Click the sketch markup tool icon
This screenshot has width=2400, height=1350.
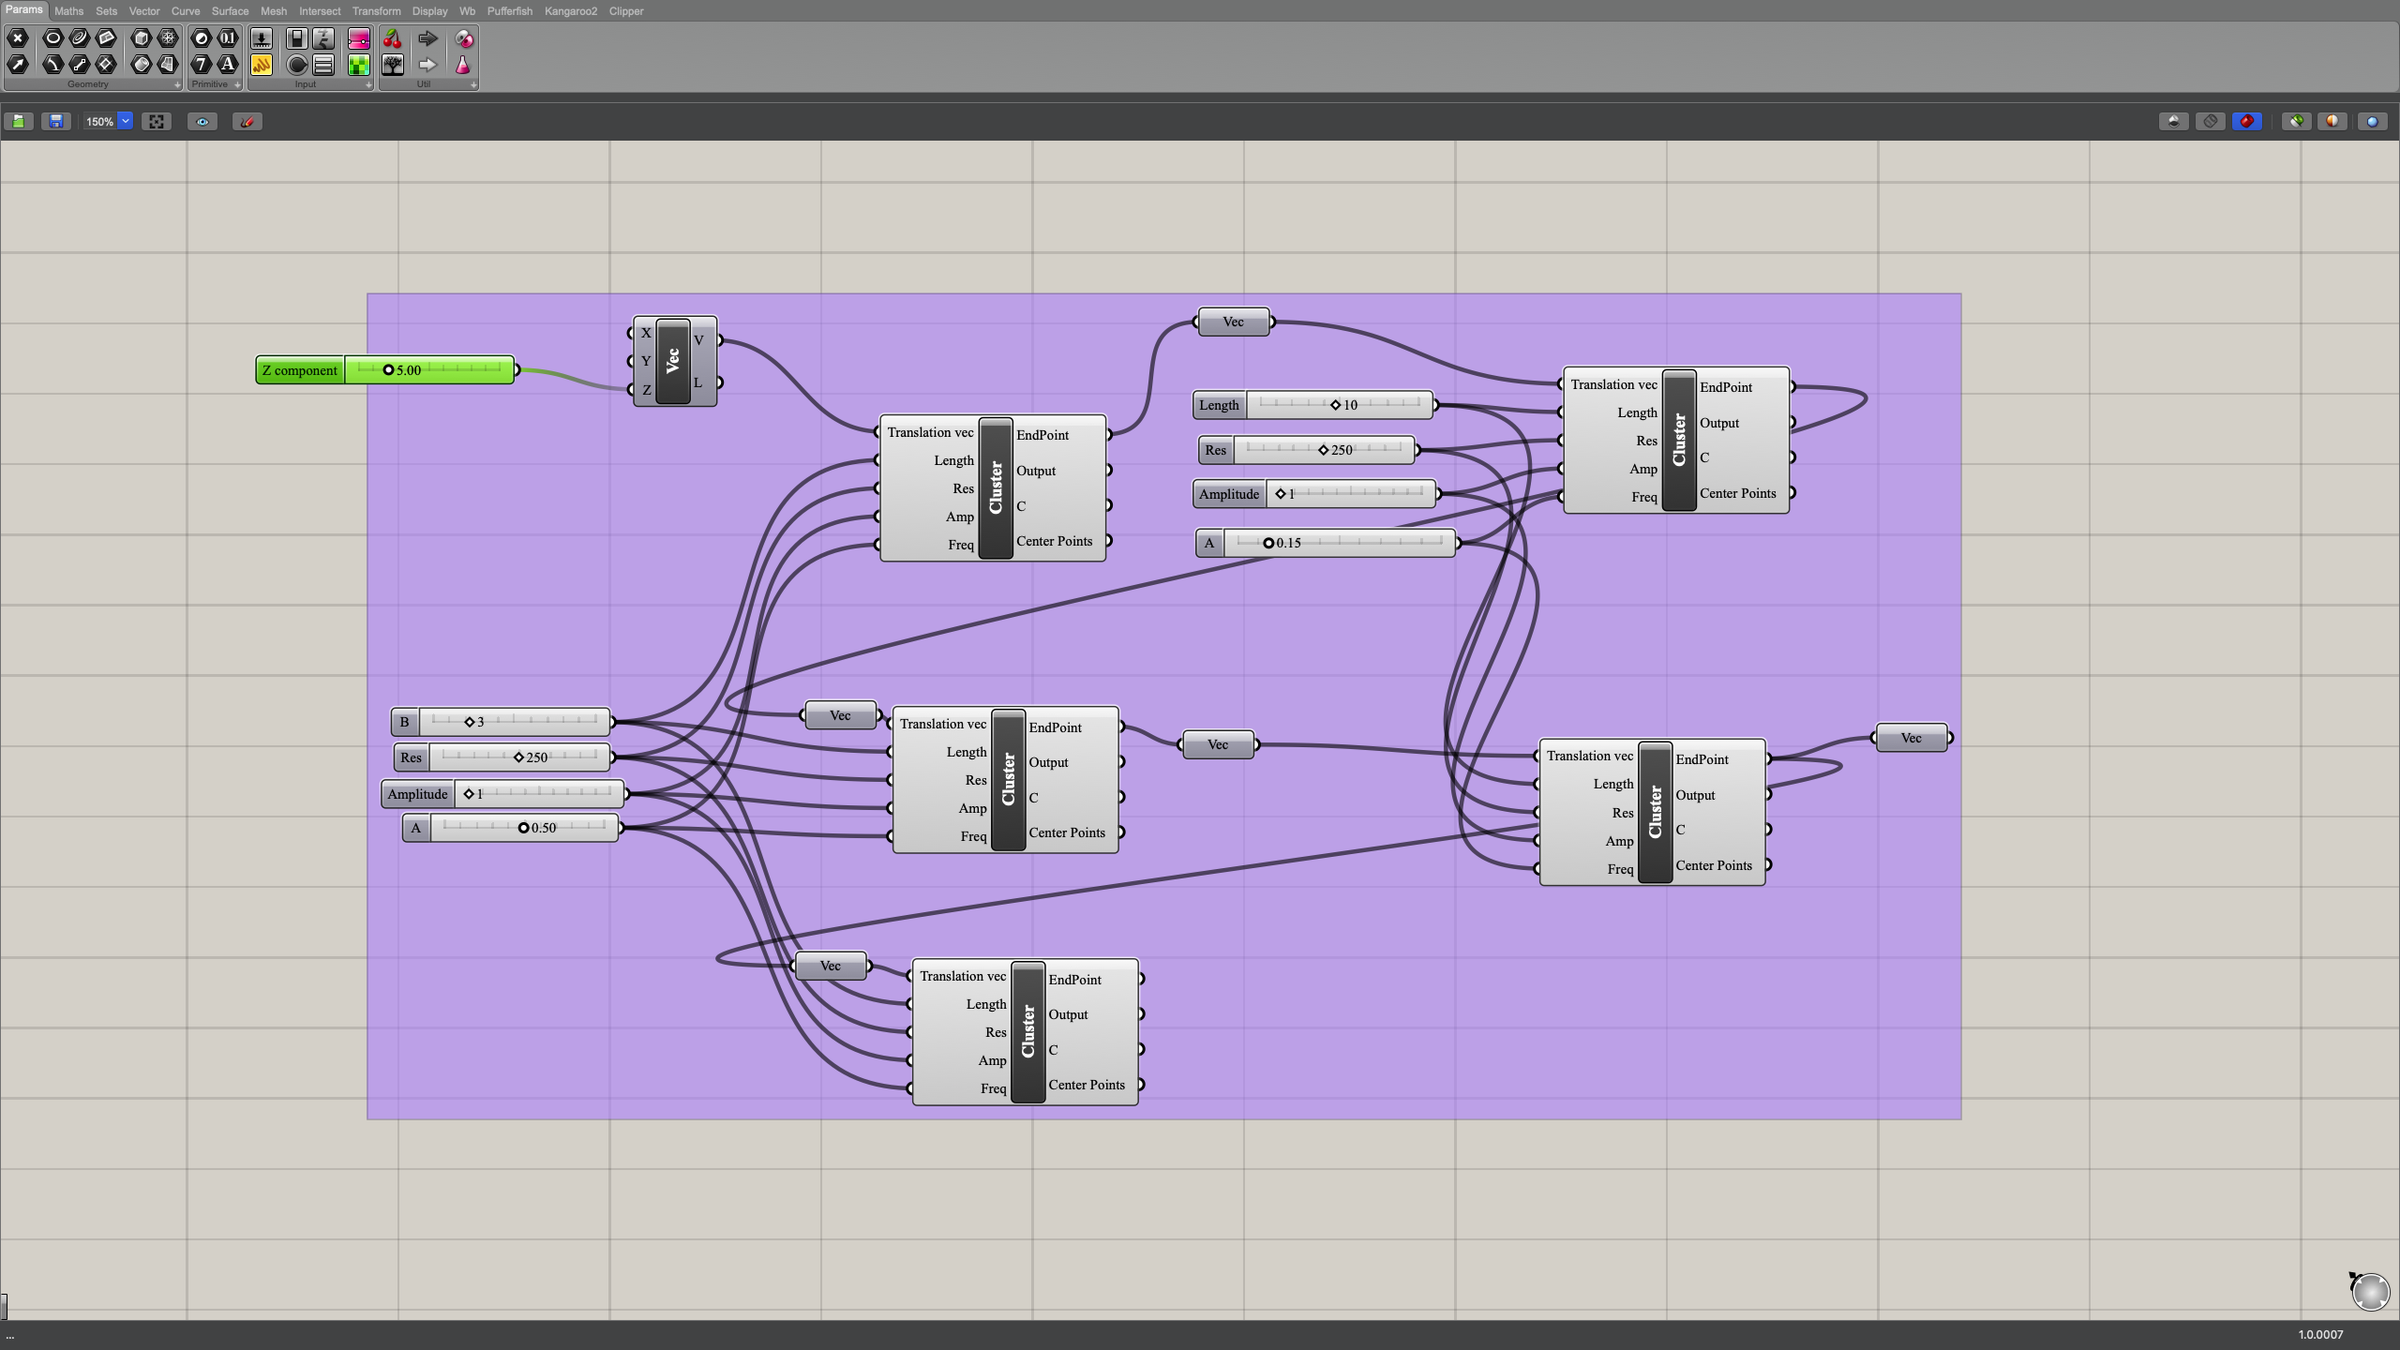point(247,121)
